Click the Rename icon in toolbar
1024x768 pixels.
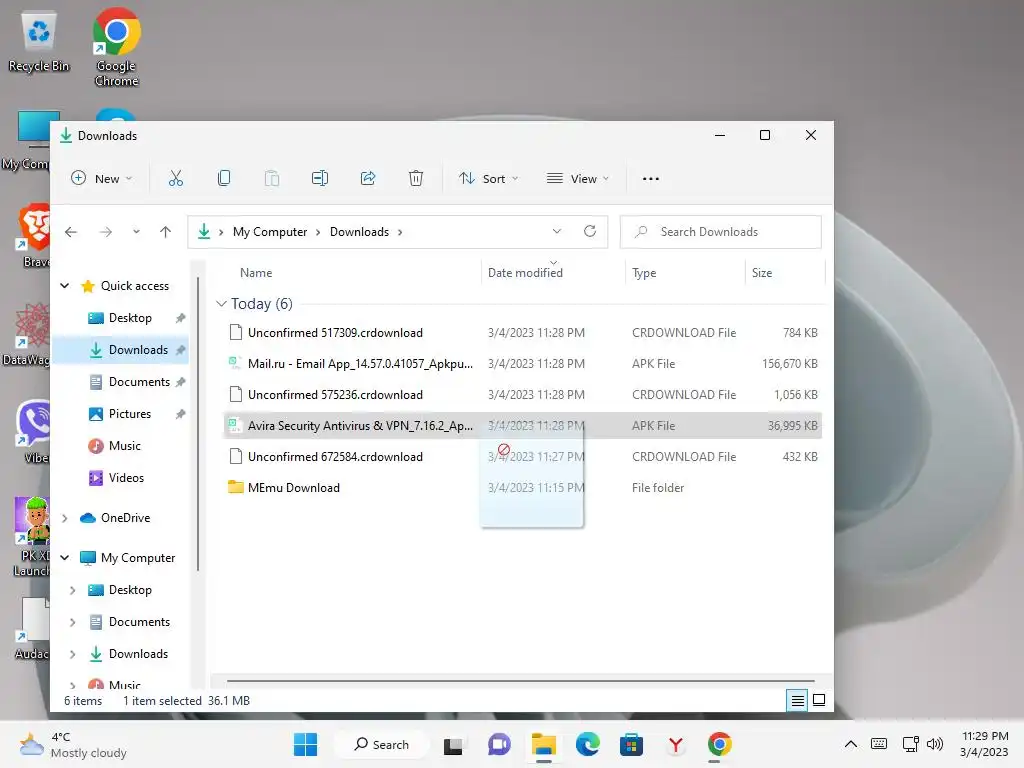pyautogui.click(x=320, y=178)
